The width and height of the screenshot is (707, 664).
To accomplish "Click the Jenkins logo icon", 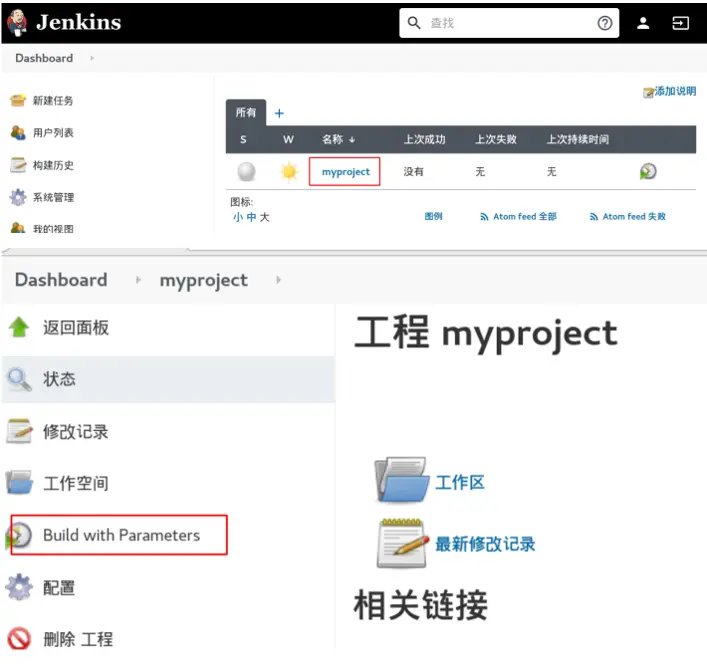I will coord(17,22).
